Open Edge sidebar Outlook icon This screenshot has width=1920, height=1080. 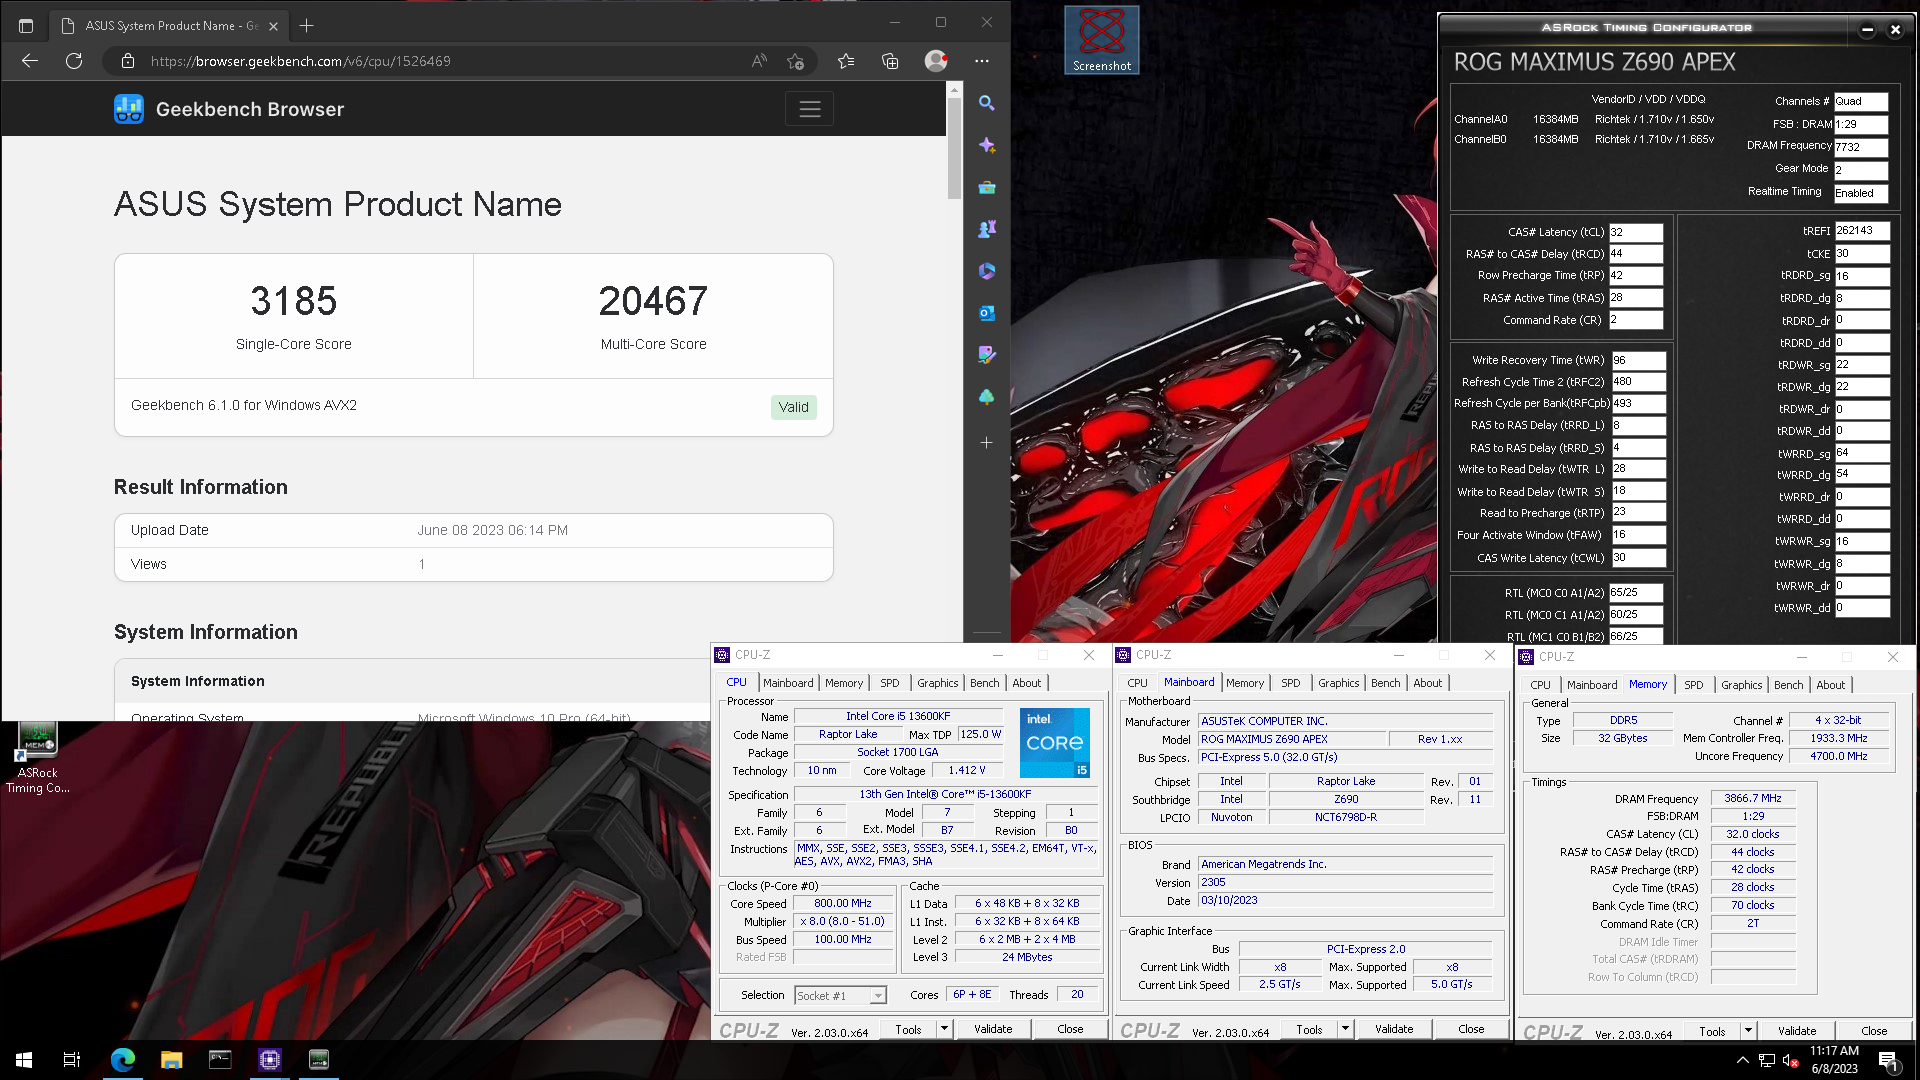click(987, 313)
